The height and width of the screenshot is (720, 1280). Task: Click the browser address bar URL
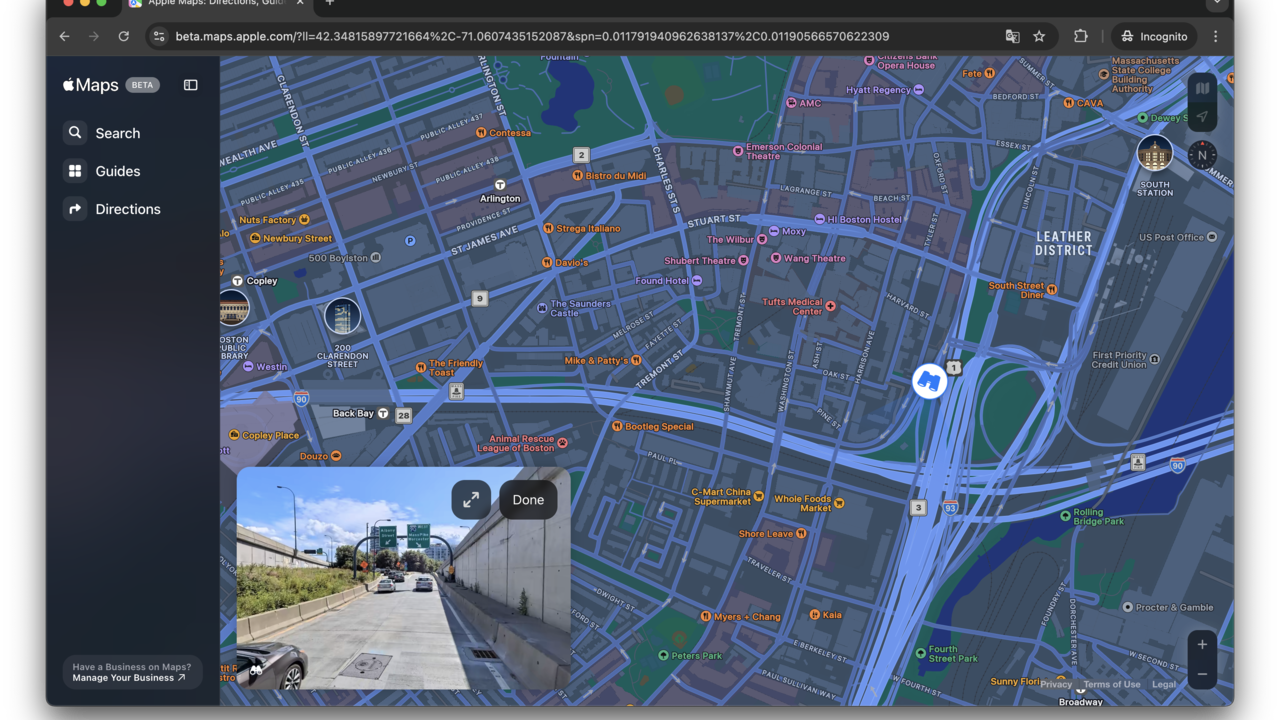pos(532,36)
